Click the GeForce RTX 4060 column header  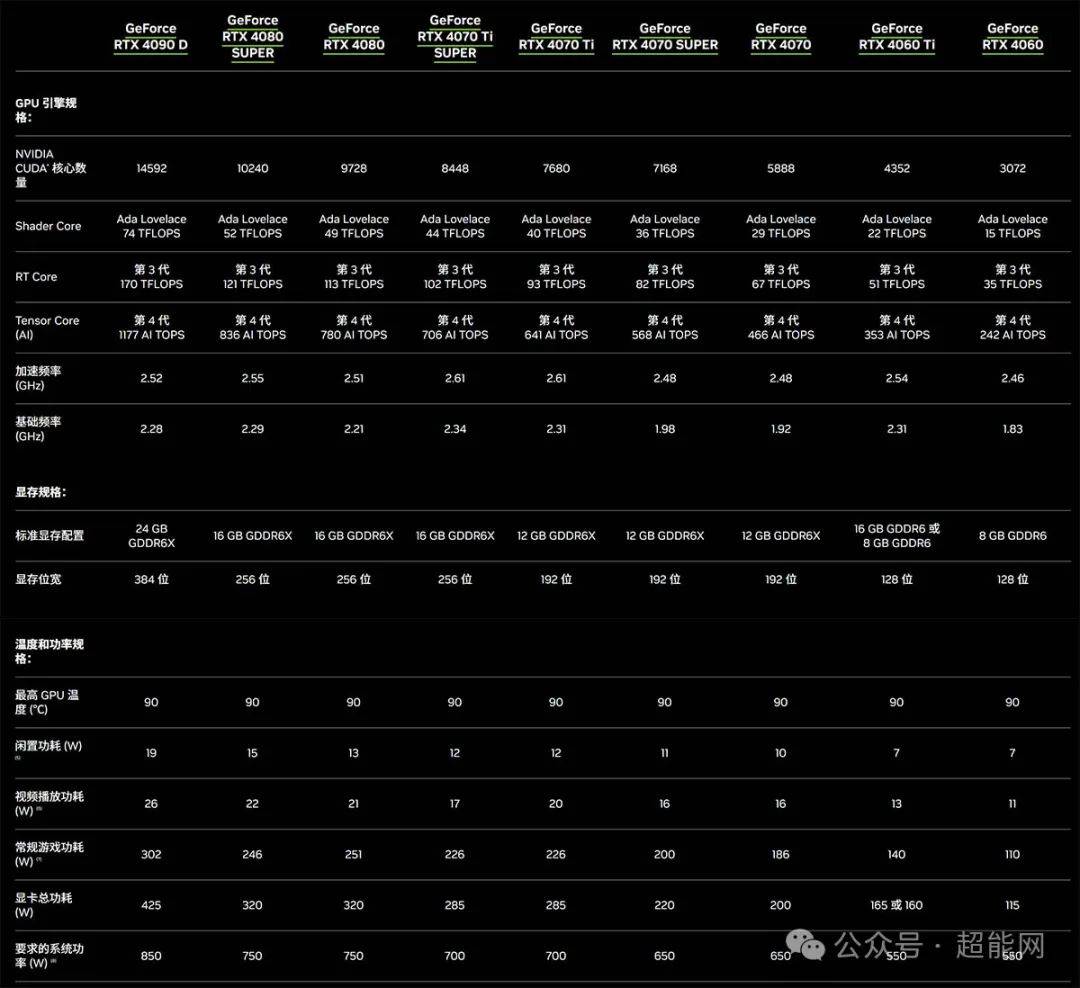[x=1012, y=37]
